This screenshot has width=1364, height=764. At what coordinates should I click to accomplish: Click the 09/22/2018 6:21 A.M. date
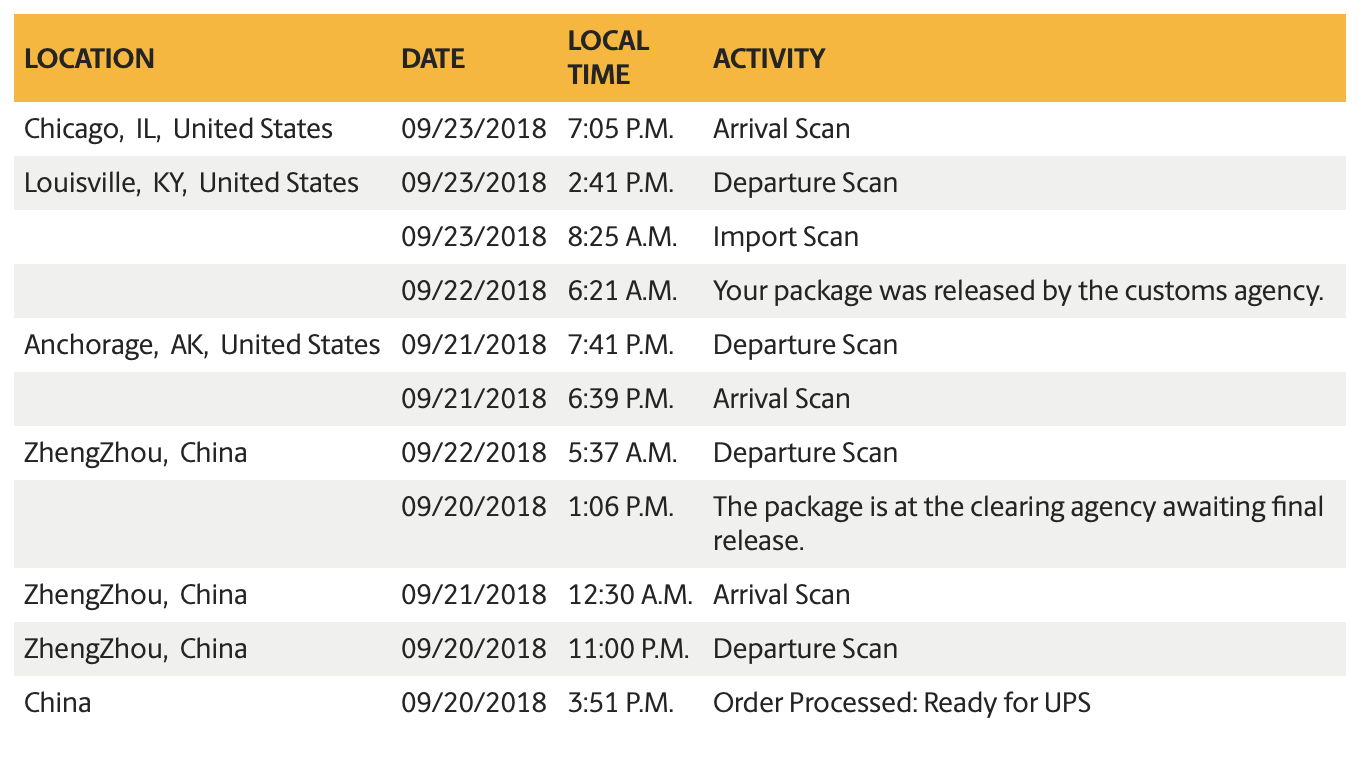pyautogui.click(x=474, y=291)
